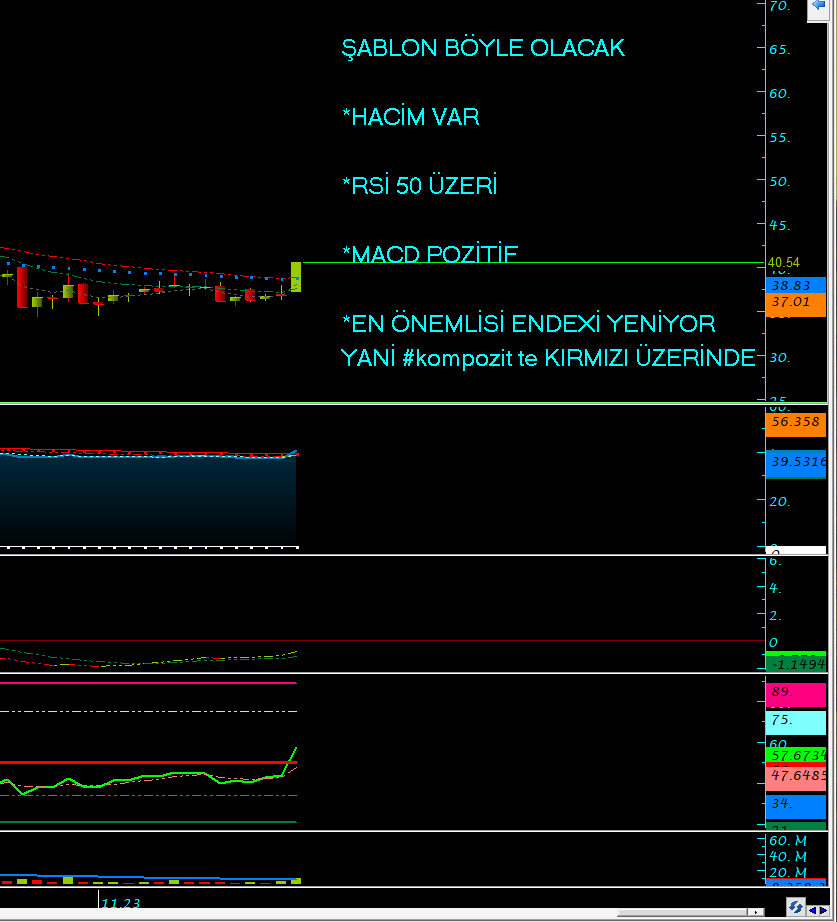Image resolution: width=837 pixels, height=922 pixels.
Task: Click the orange 37.01 price tag
Action: (x=796, y=304)
